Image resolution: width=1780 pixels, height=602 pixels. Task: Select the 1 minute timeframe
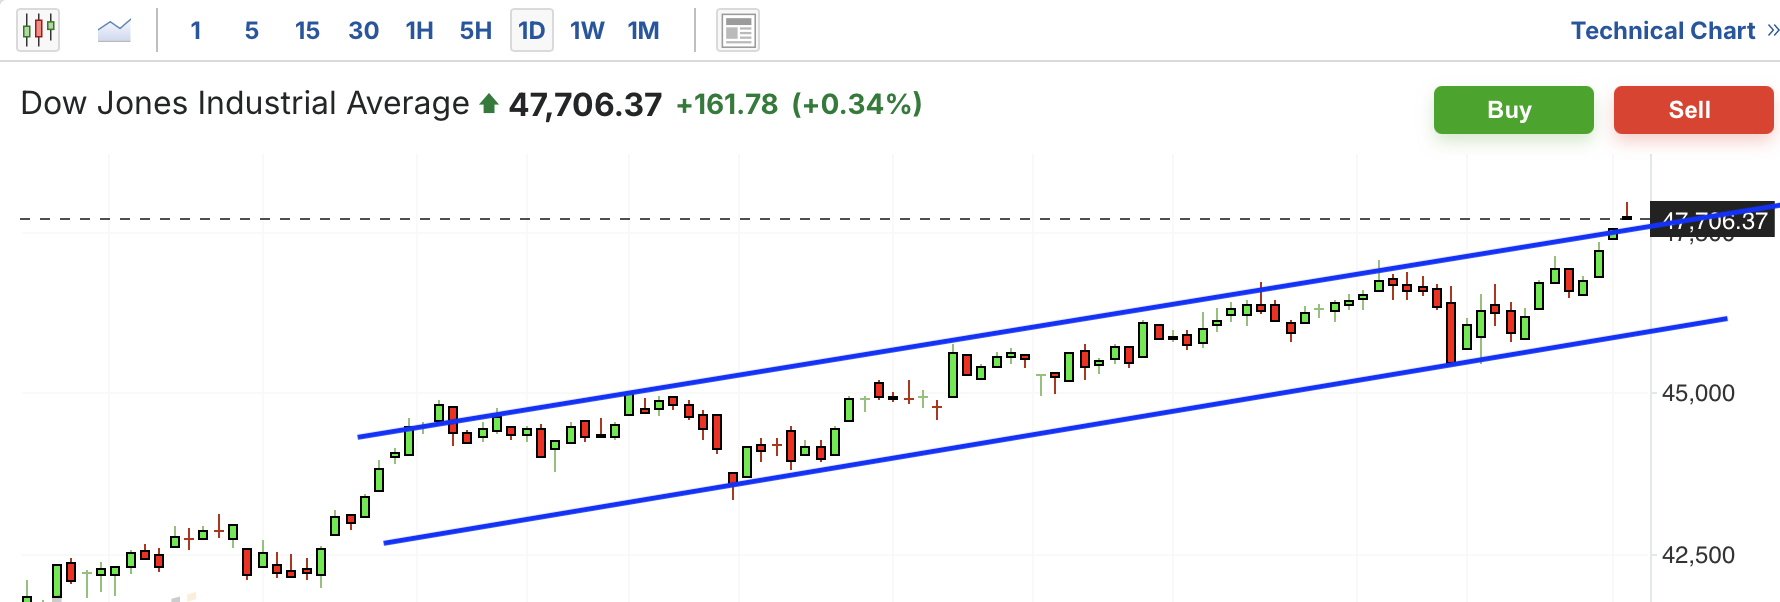click(x=196, y=31)
